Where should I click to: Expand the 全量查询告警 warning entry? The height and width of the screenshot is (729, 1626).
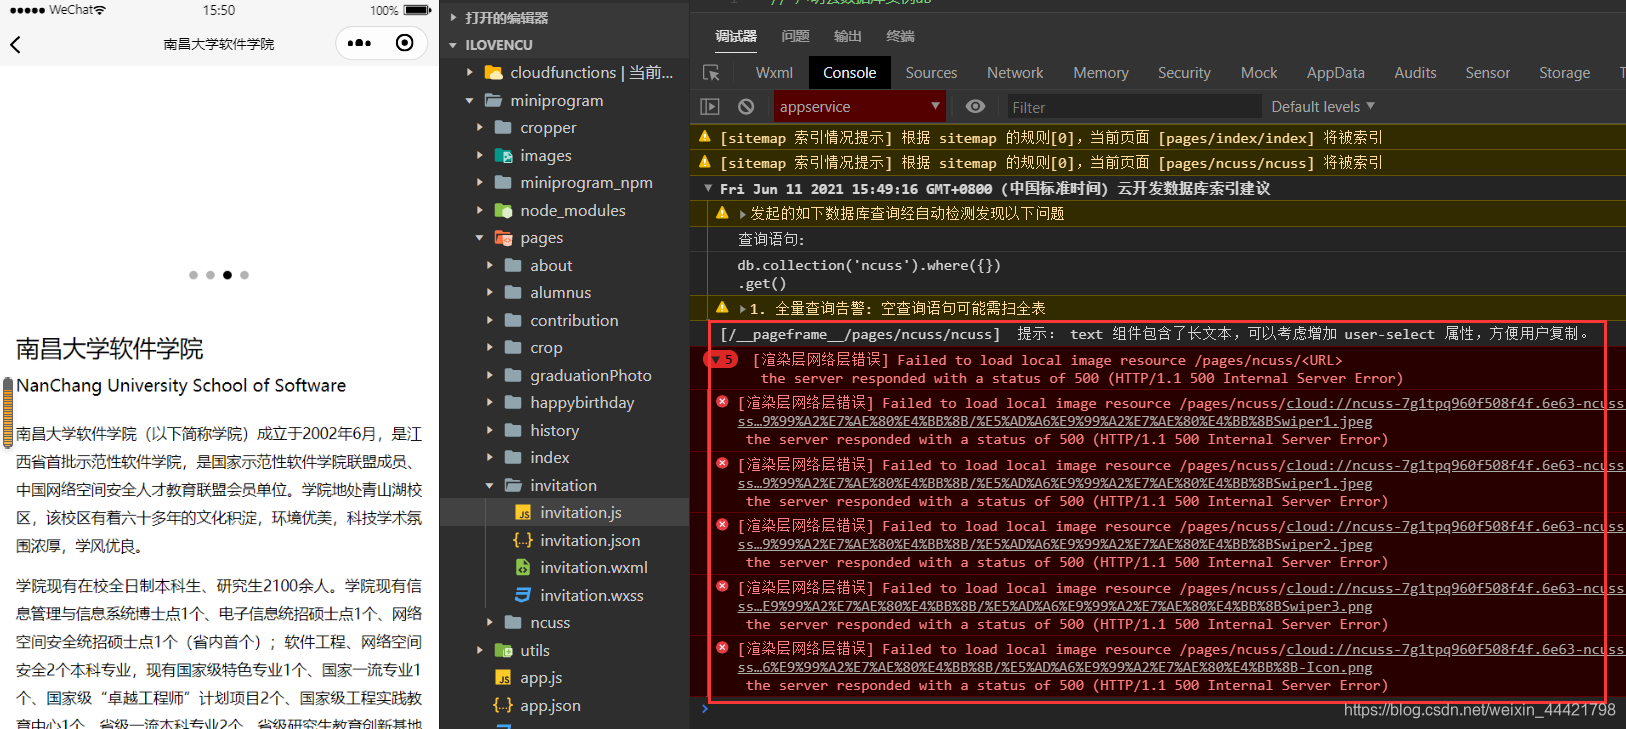click(743, 308)
